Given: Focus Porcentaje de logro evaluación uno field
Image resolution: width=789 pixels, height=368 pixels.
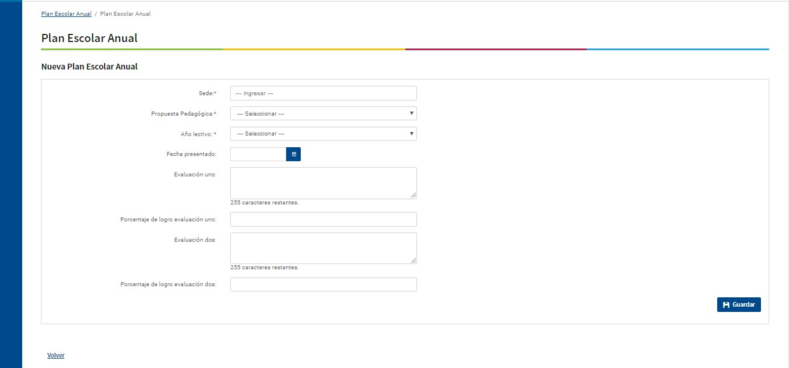Looking at the screenshot, I should [324, 219].
